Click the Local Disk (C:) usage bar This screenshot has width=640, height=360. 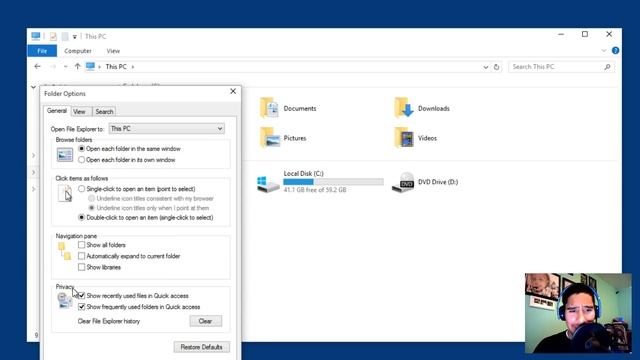[333, 182]
